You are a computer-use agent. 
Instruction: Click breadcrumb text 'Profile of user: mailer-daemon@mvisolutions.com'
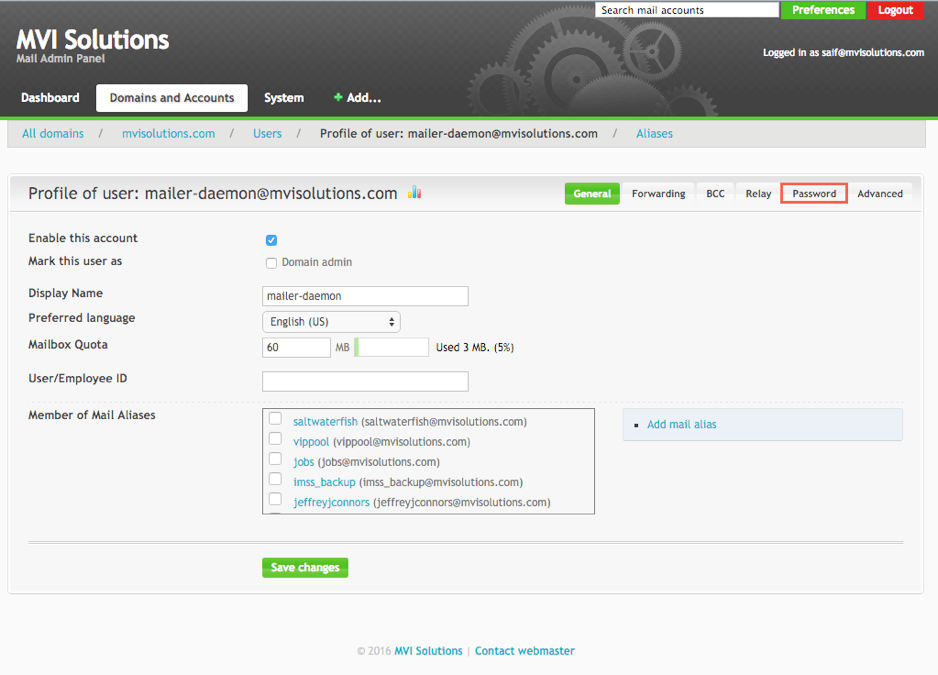click(x=459, y=133)
